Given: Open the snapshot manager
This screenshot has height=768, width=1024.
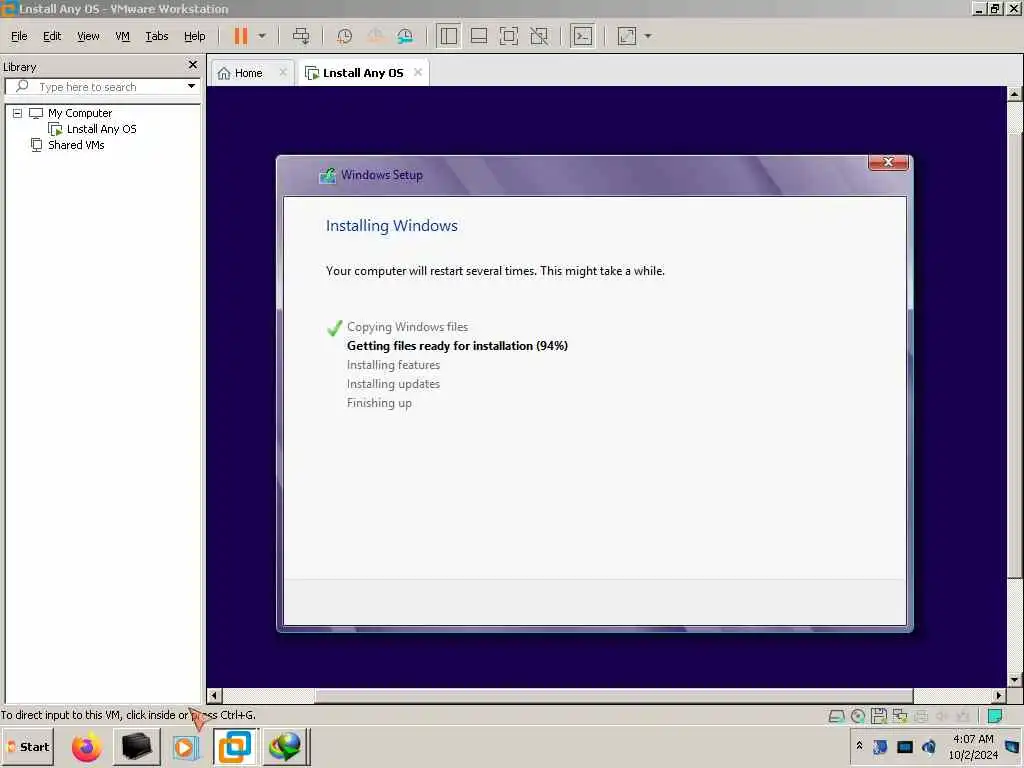Looking at the screenshot, I should [x=405, y=36].
